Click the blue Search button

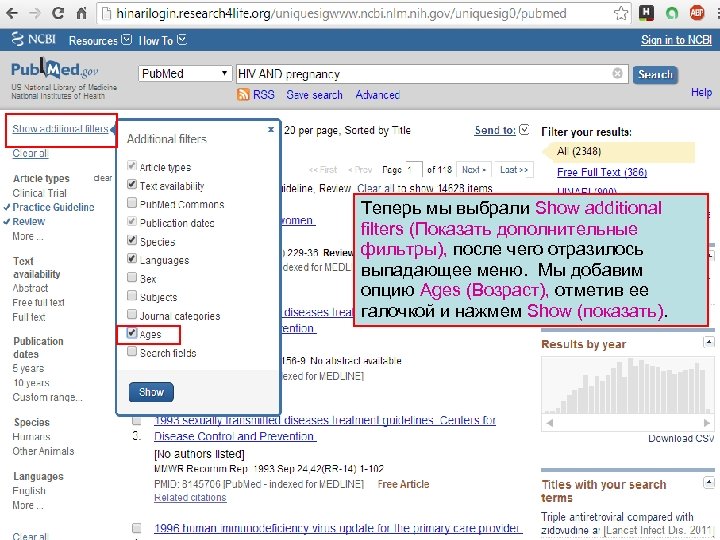pyautogui.click(x=655, y=74)
